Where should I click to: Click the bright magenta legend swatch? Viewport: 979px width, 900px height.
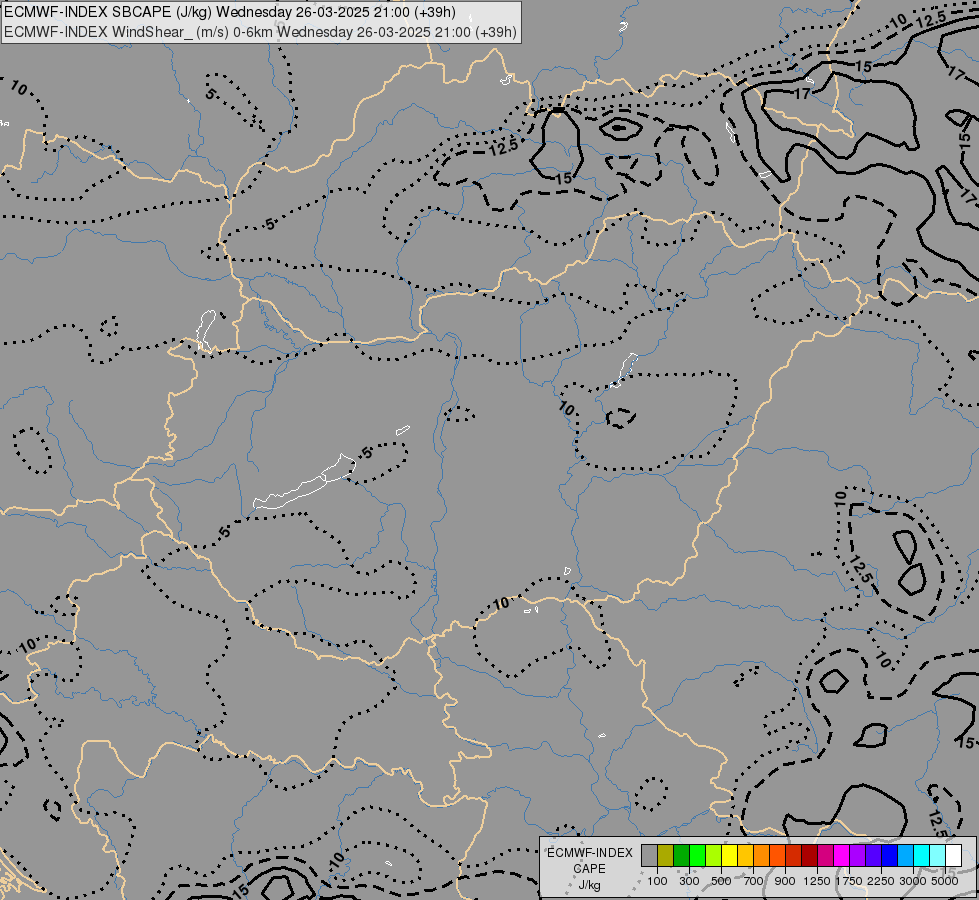click(842, 856)
